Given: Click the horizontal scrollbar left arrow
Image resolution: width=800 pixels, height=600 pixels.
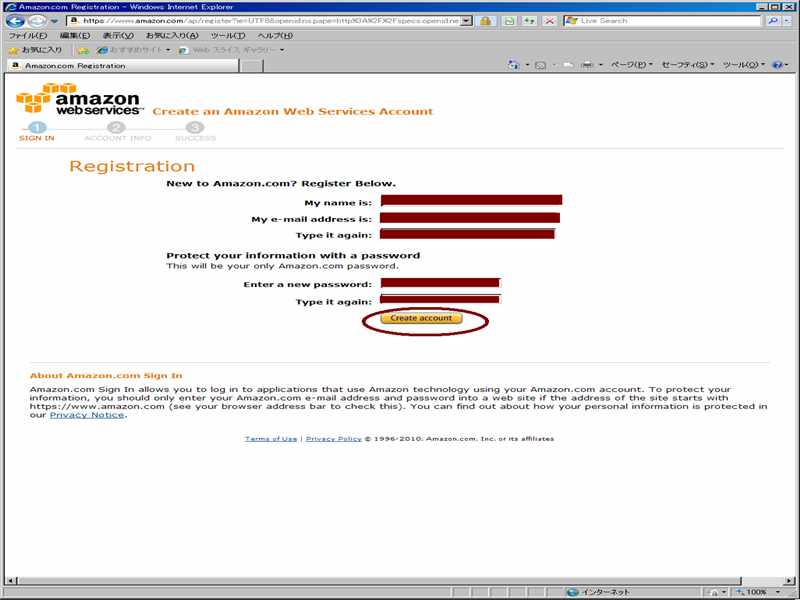Looking at the screenshot, I should 11,581.
